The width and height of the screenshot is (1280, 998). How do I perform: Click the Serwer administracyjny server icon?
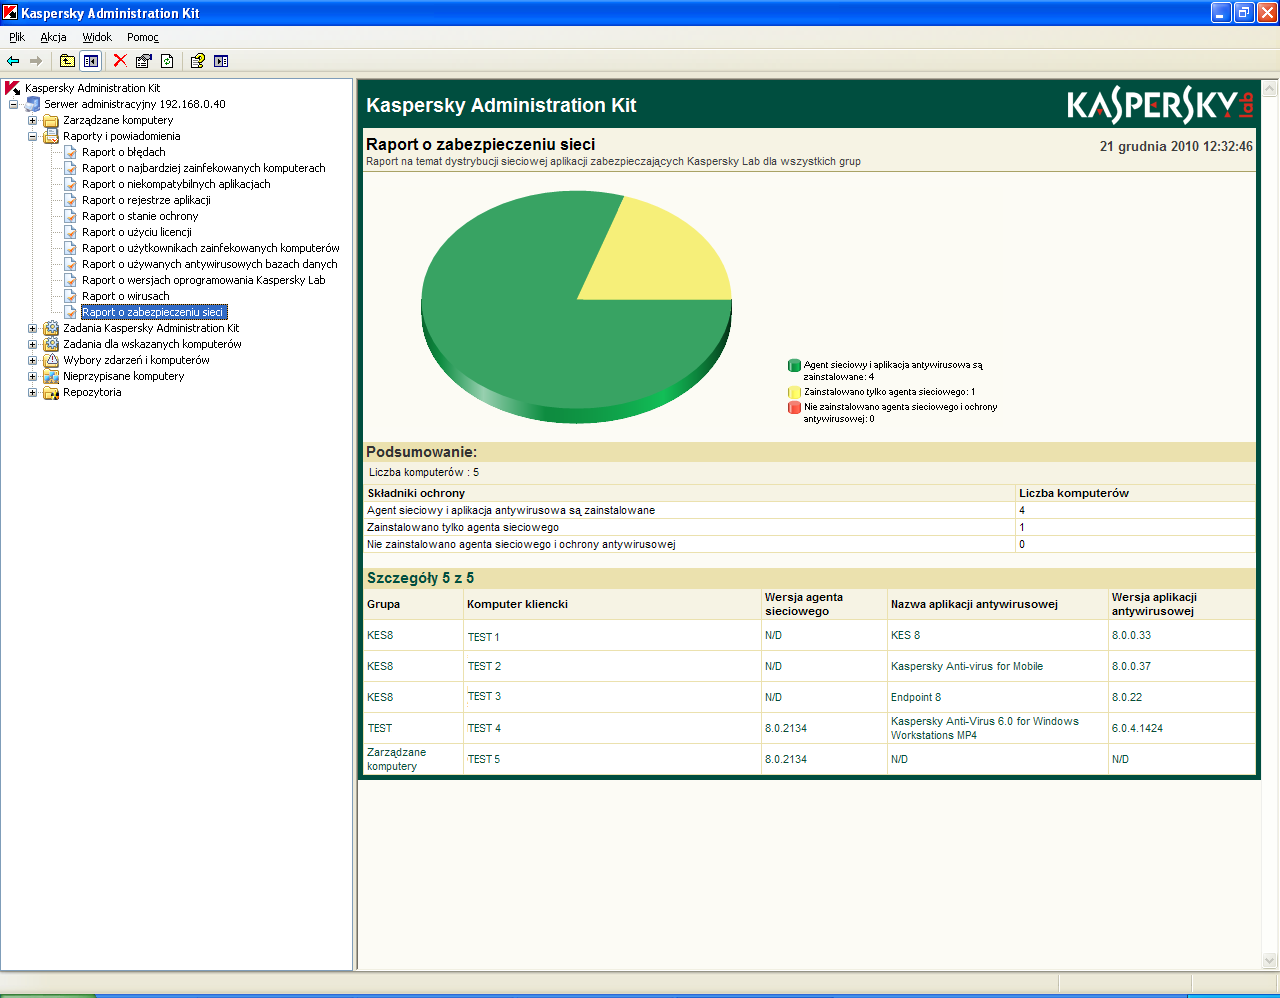[32, 104]
